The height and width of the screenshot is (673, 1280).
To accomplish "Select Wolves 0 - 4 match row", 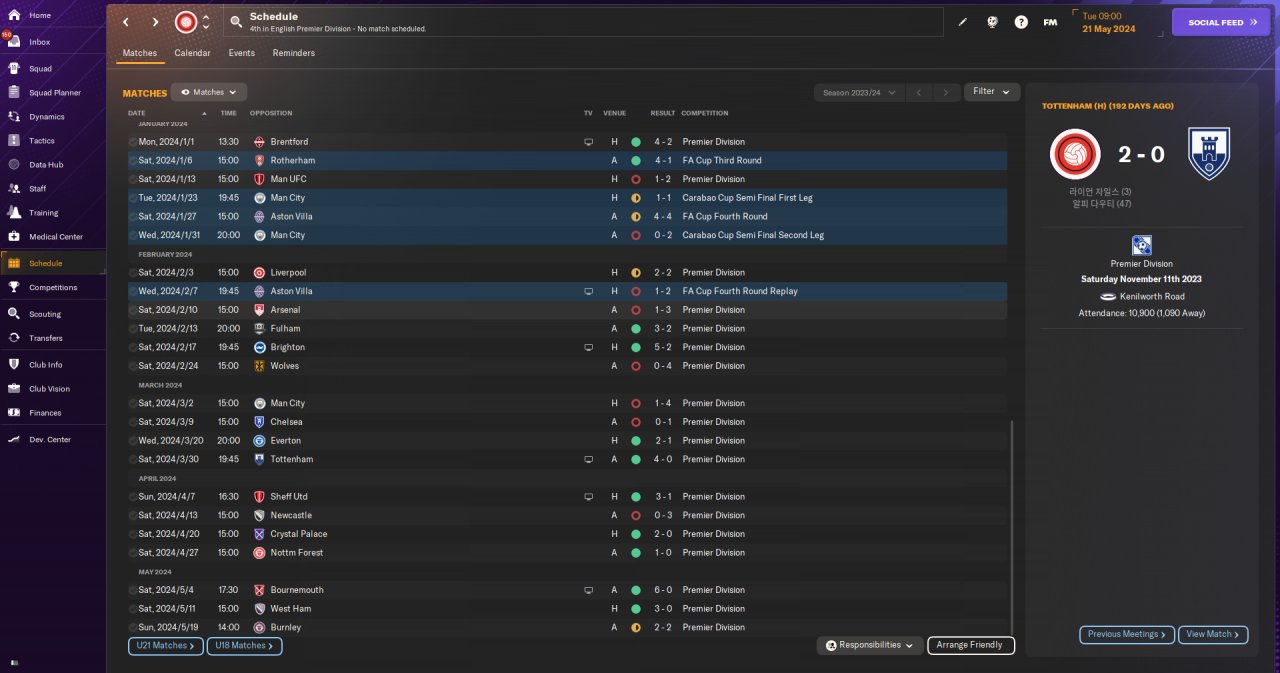I will tap(567, 366).
